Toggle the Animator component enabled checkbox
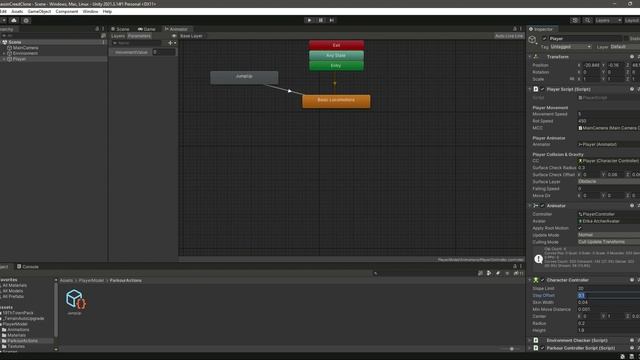 pyautogui.click(x=542, y=206)
